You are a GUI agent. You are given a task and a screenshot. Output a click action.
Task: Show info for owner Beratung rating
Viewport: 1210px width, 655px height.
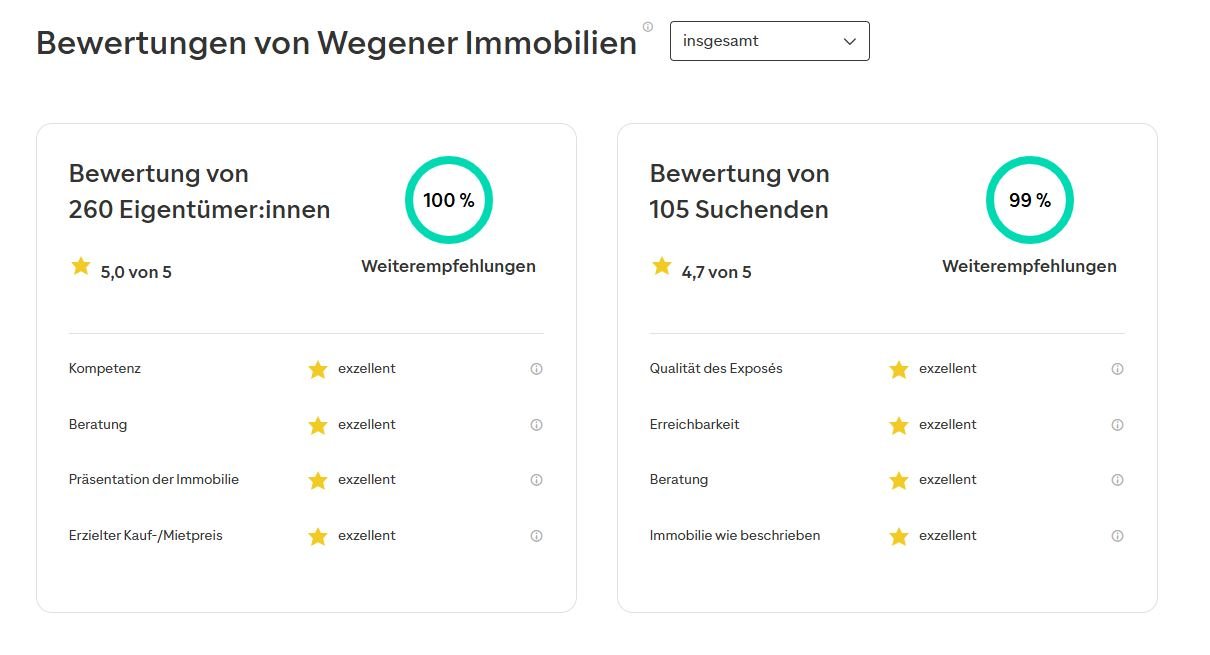(x=536, y=425)
